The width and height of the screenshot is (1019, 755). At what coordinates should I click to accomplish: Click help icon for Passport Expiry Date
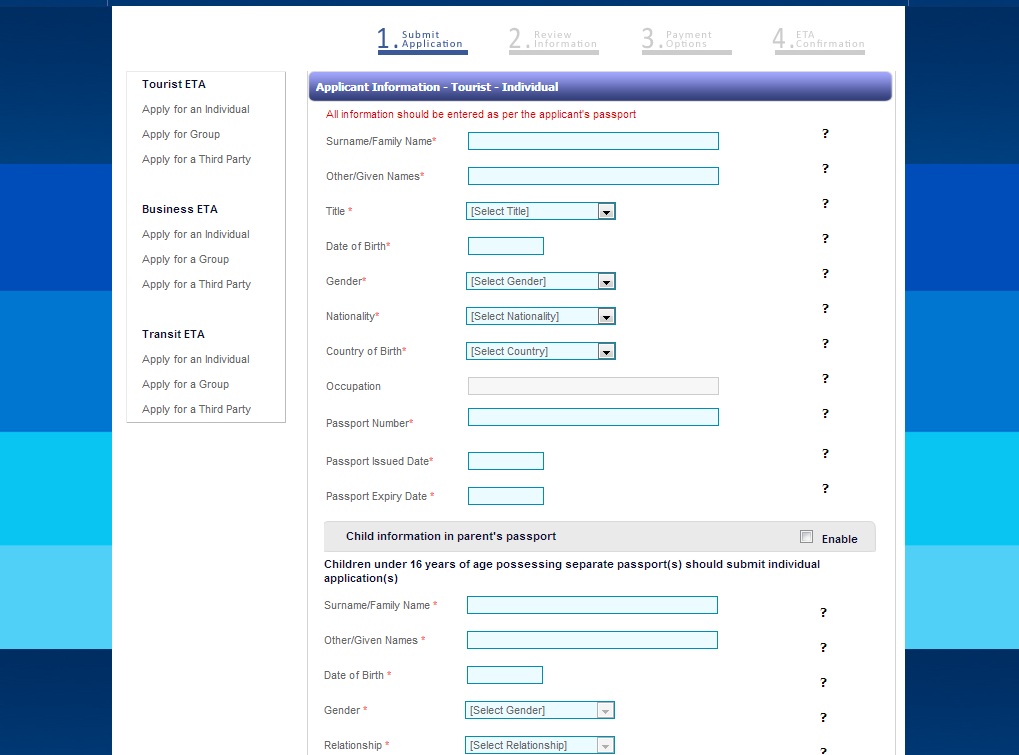tap(825, 489)
